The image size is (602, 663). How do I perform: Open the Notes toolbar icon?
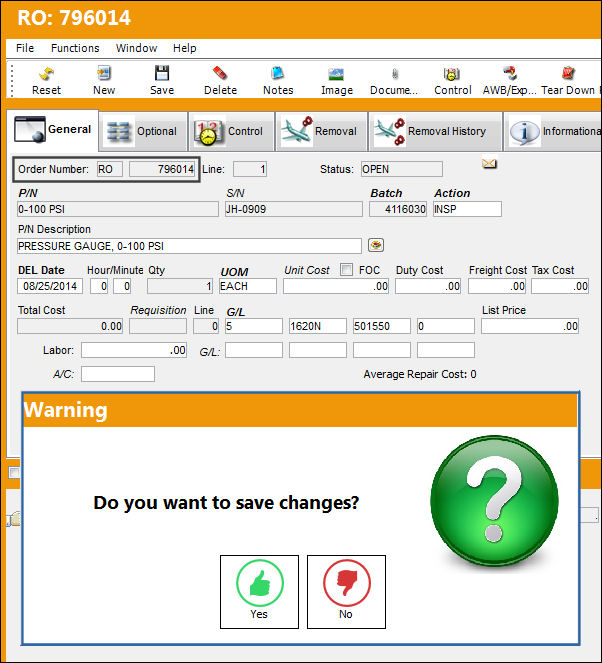[278, 74]
